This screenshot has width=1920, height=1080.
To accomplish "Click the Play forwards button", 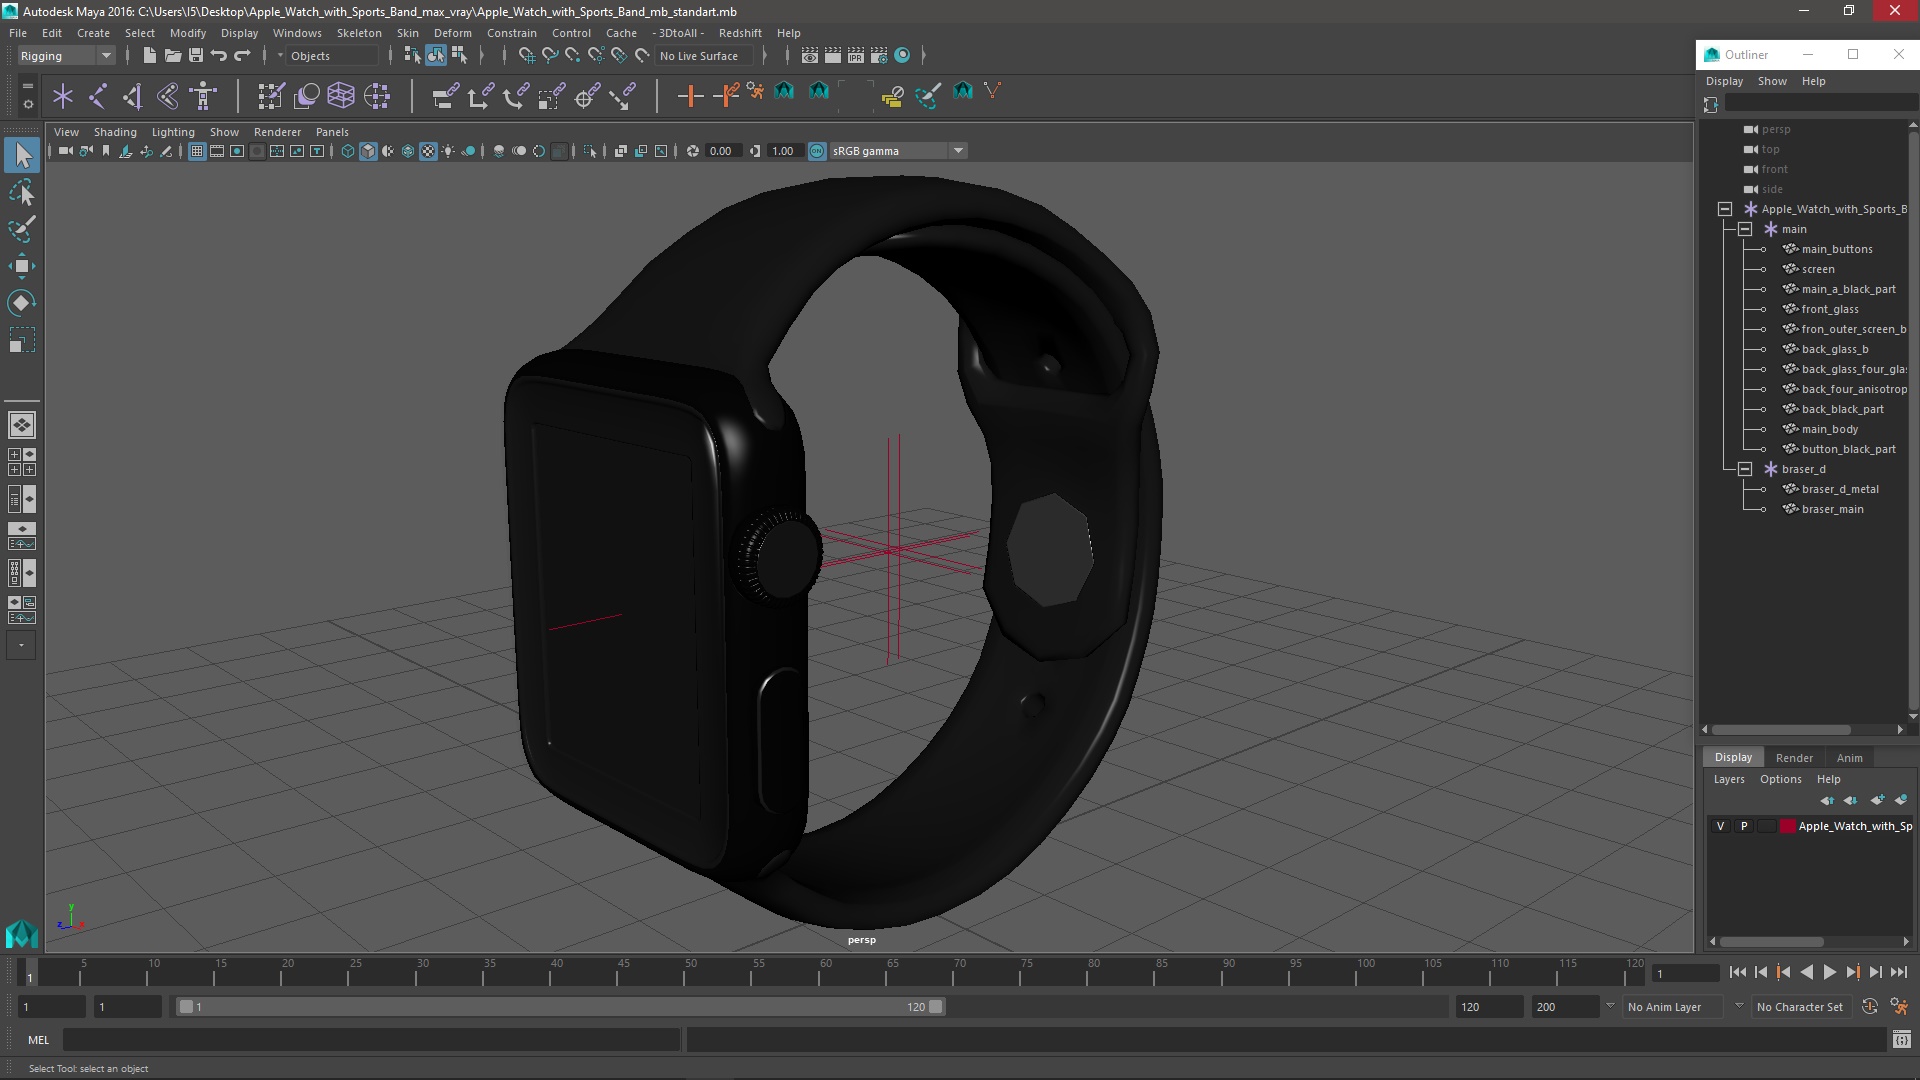I will (x=1829, y=972).
